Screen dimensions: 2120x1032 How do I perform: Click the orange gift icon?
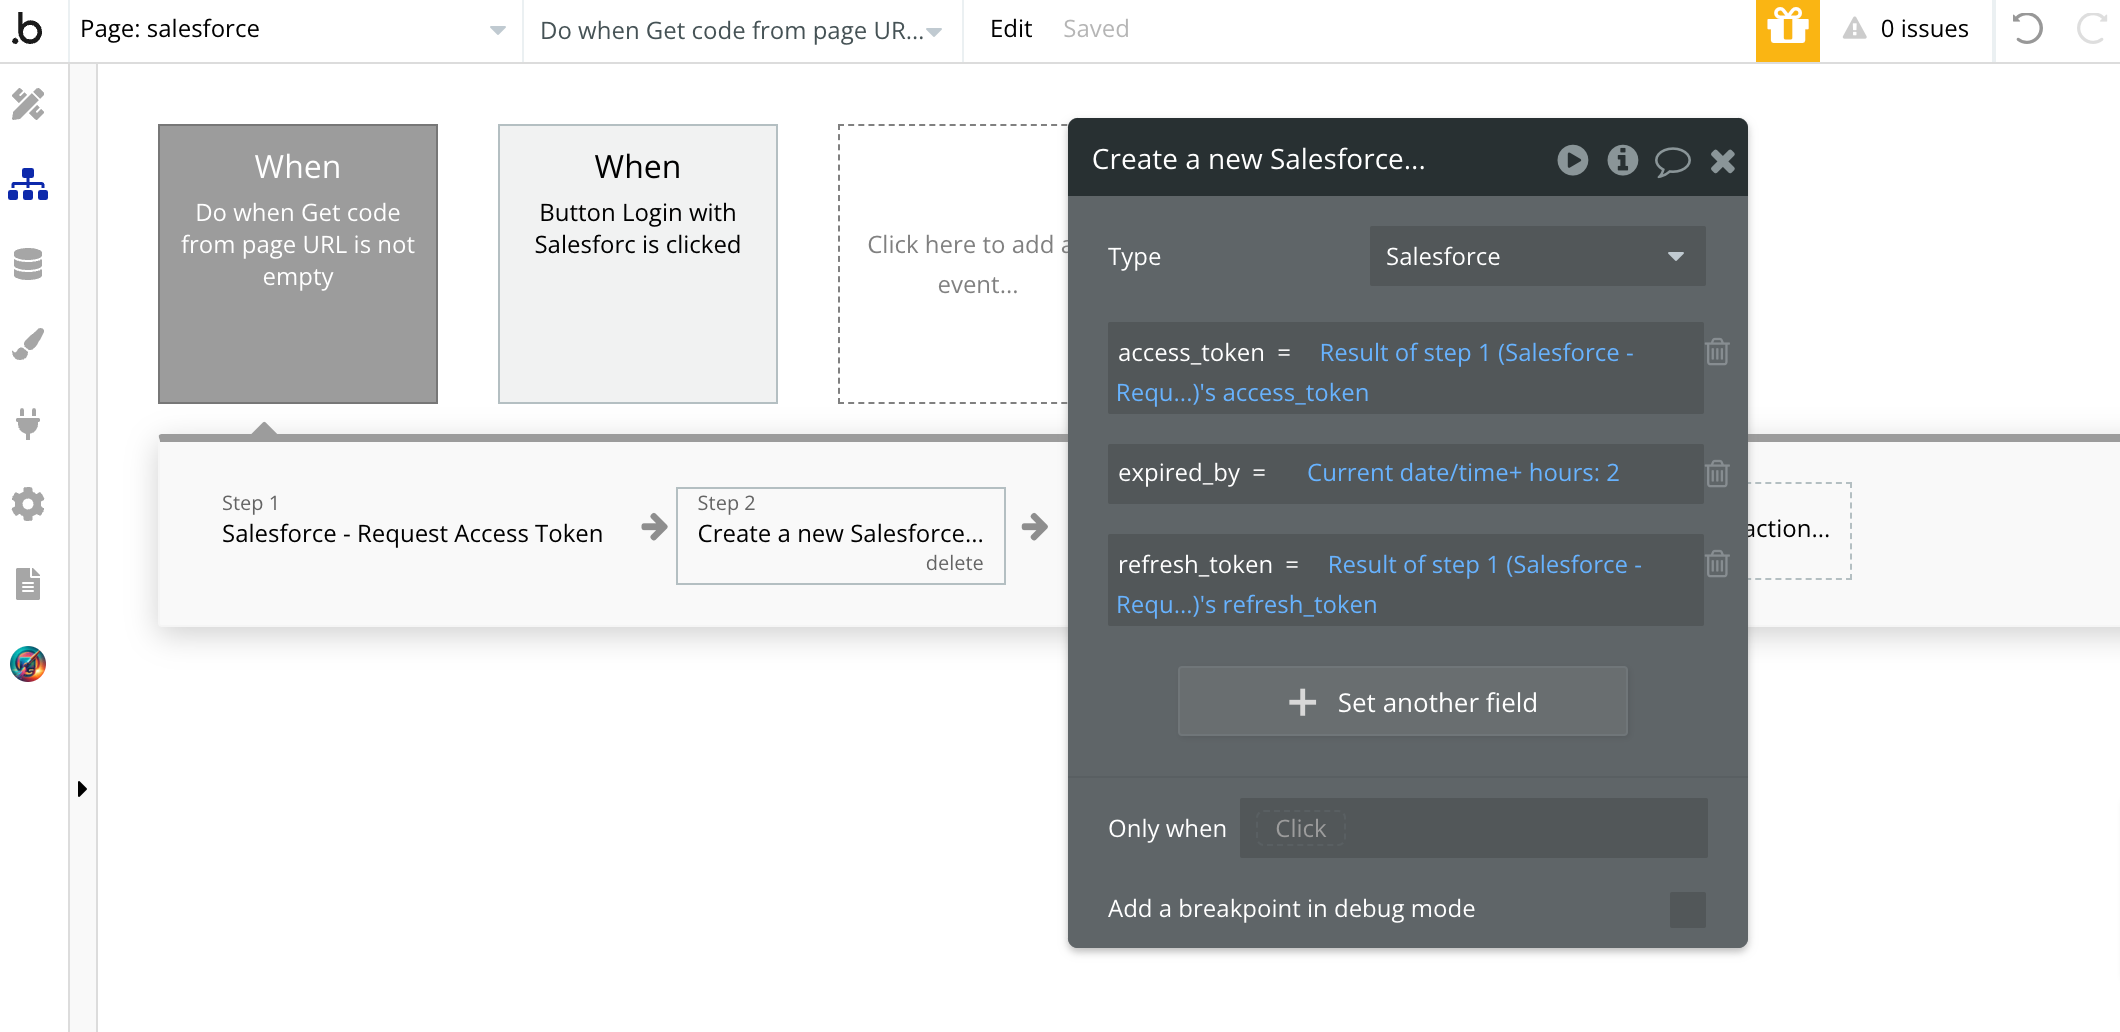[x=1787, y=30]
